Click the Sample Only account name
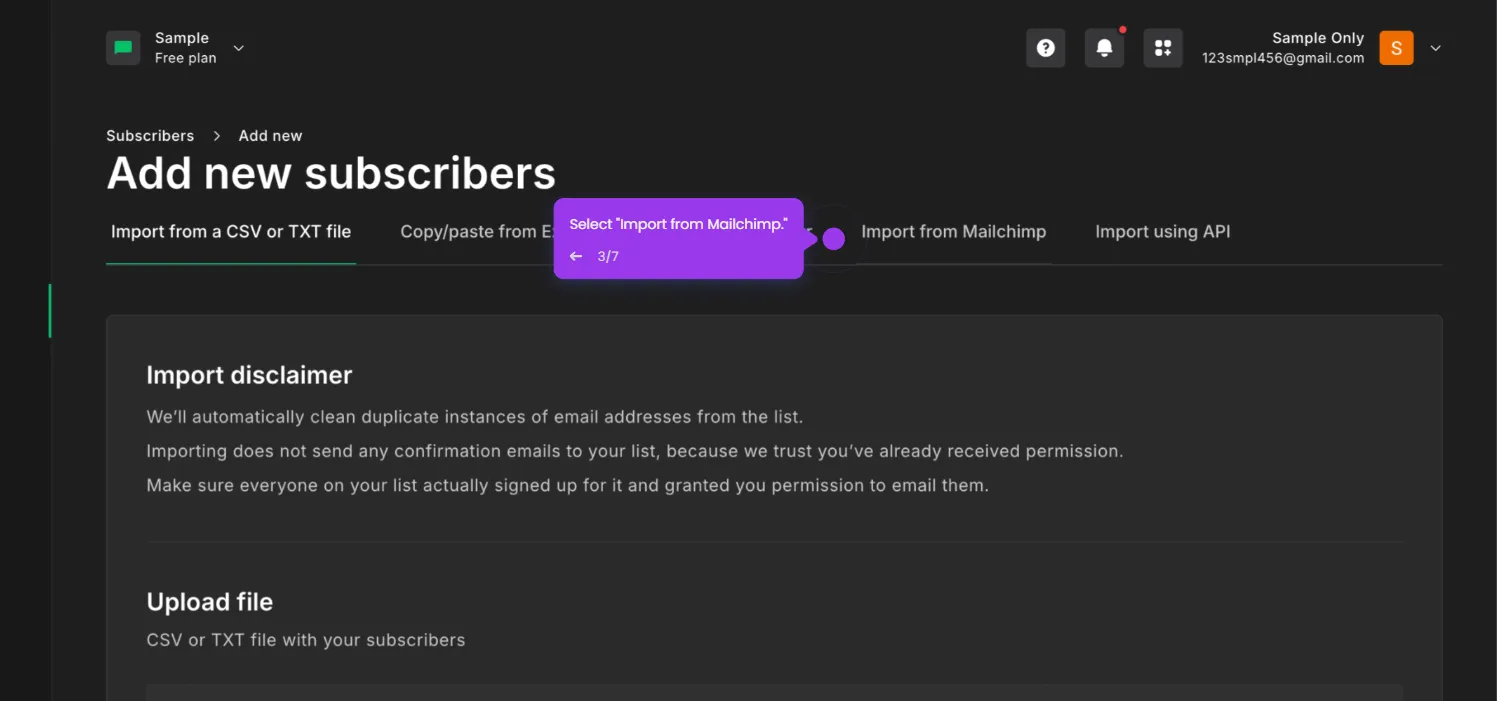This screenshot has height=701, width=1497. pyautogui.click(x=1317, y=38)
